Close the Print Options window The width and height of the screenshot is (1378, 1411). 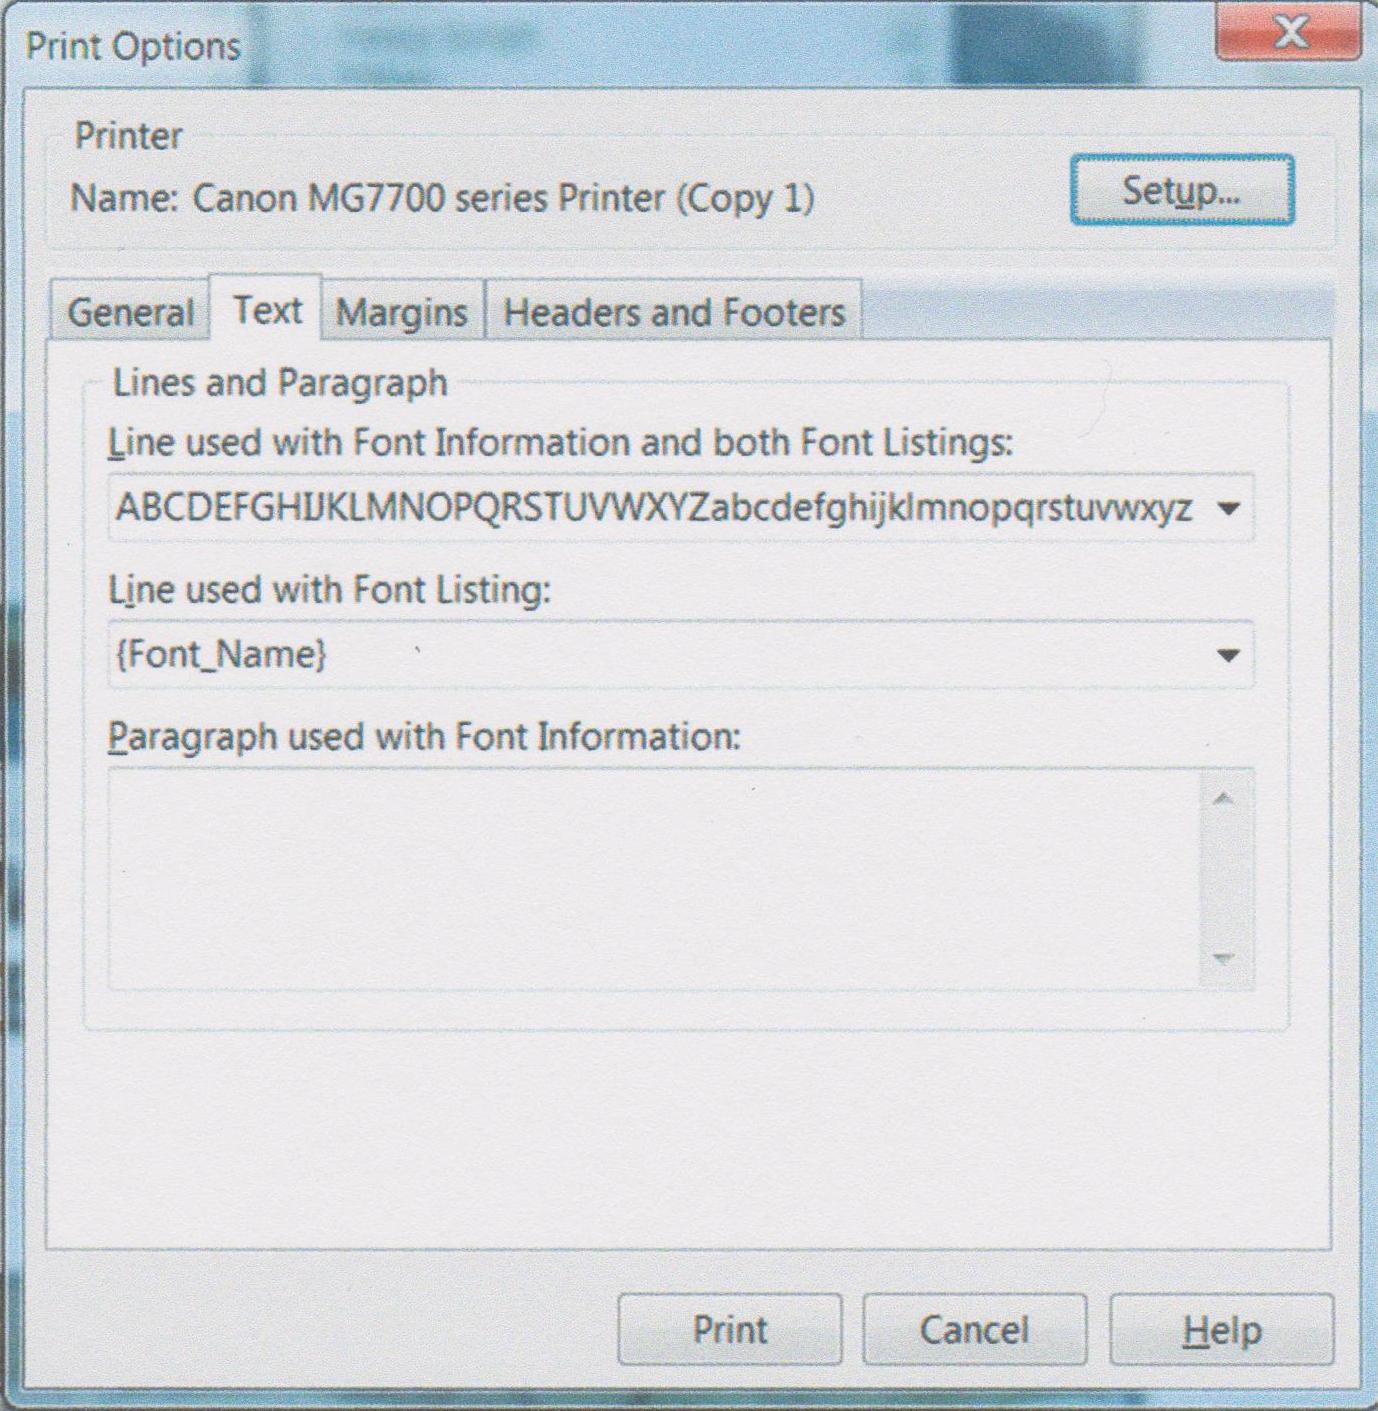pyautogui.click(x=1288, y=32)
